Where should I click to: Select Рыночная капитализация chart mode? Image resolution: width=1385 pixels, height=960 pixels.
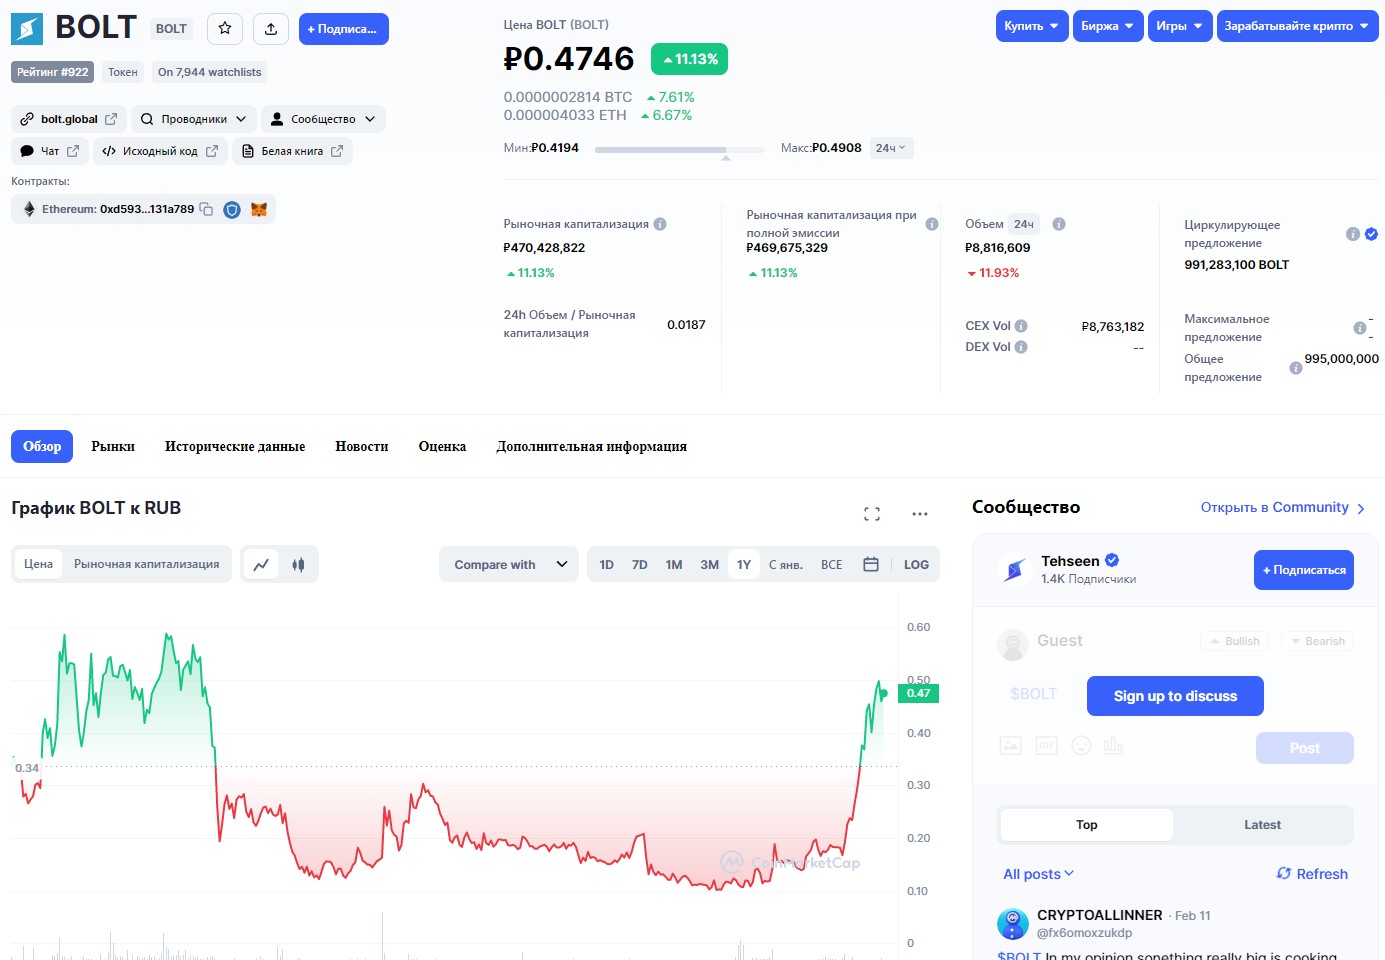point(147,564)
